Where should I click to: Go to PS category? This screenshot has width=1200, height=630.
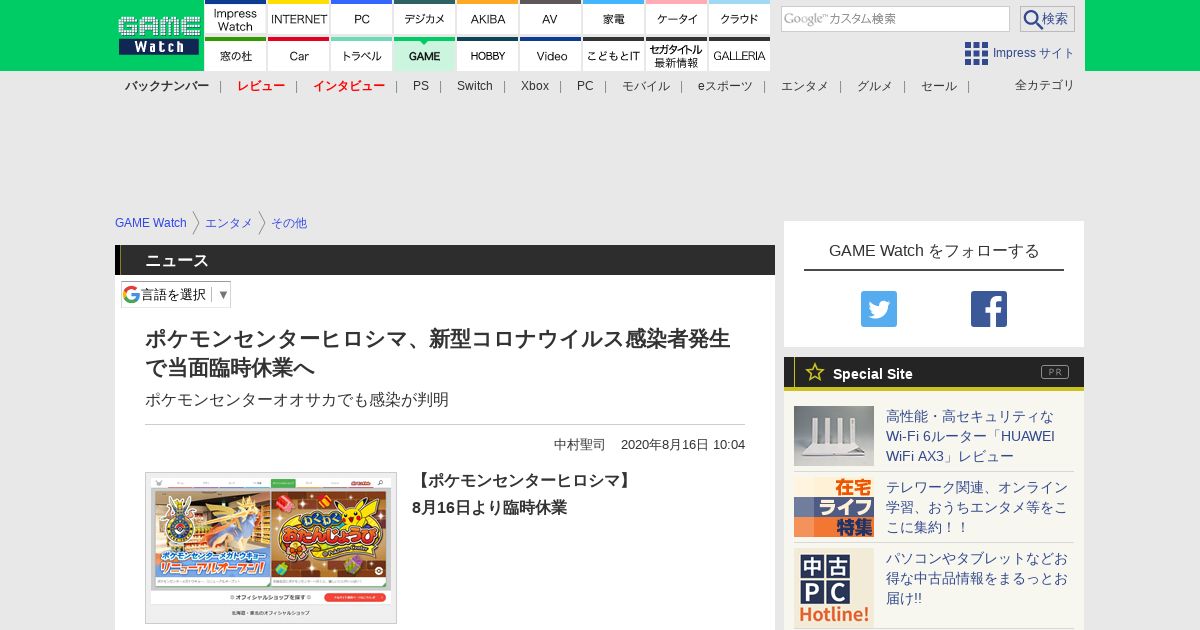(421, 86)
